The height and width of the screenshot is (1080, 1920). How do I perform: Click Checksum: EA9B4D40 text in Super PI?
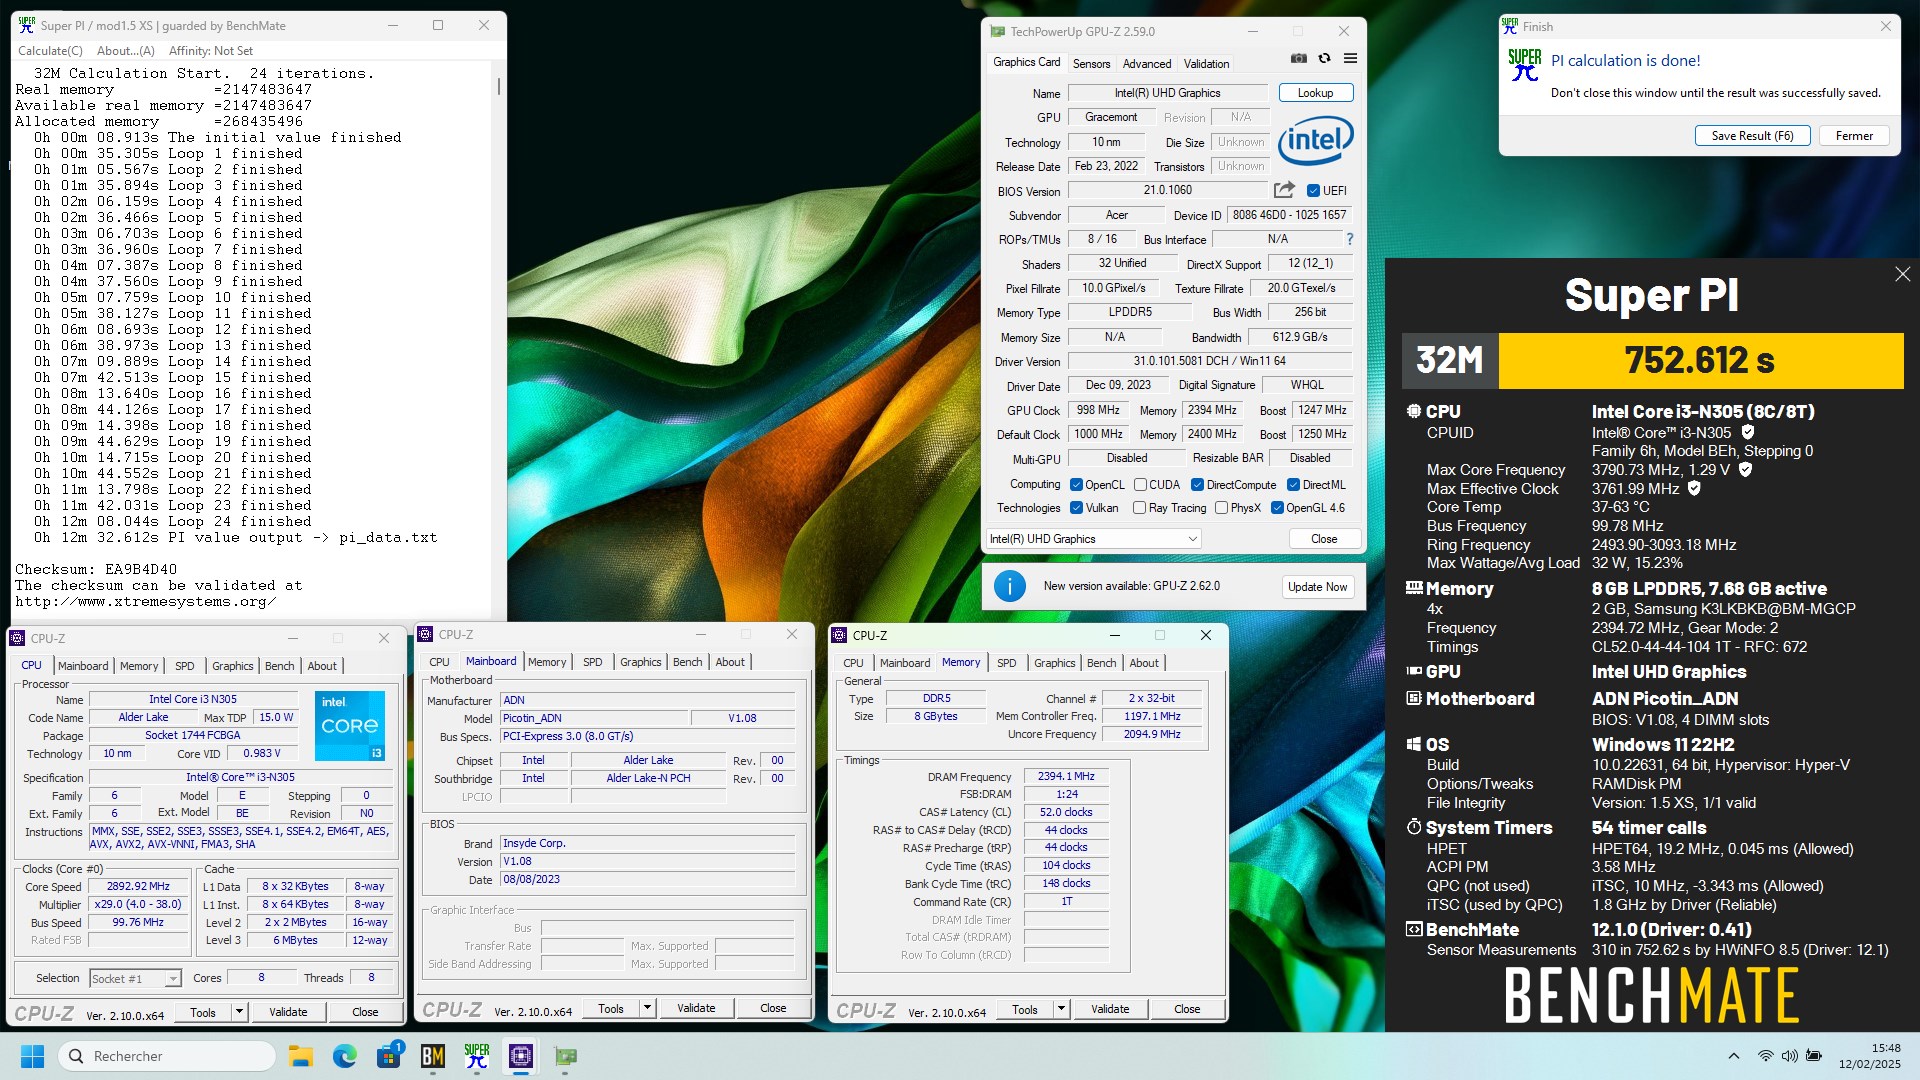96,569
